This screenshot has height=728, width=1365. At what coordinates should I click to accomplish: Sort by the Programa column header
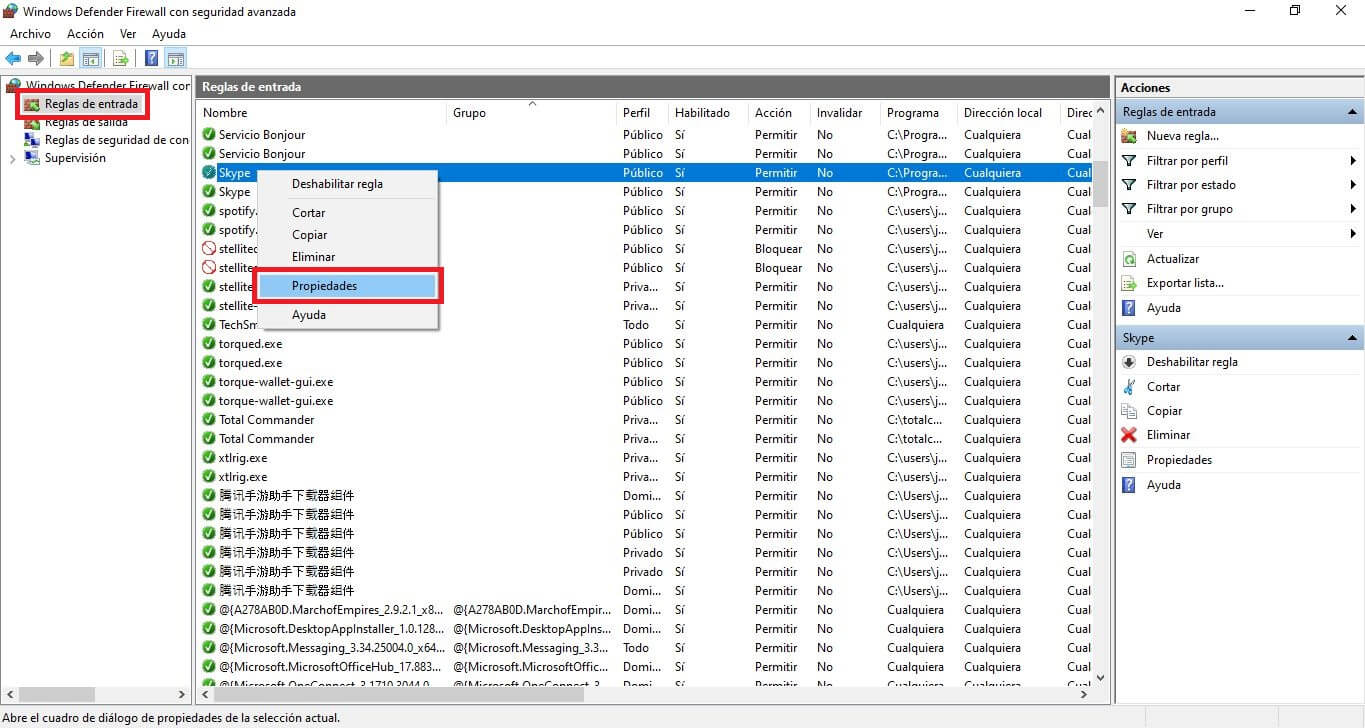coord(919,113)
